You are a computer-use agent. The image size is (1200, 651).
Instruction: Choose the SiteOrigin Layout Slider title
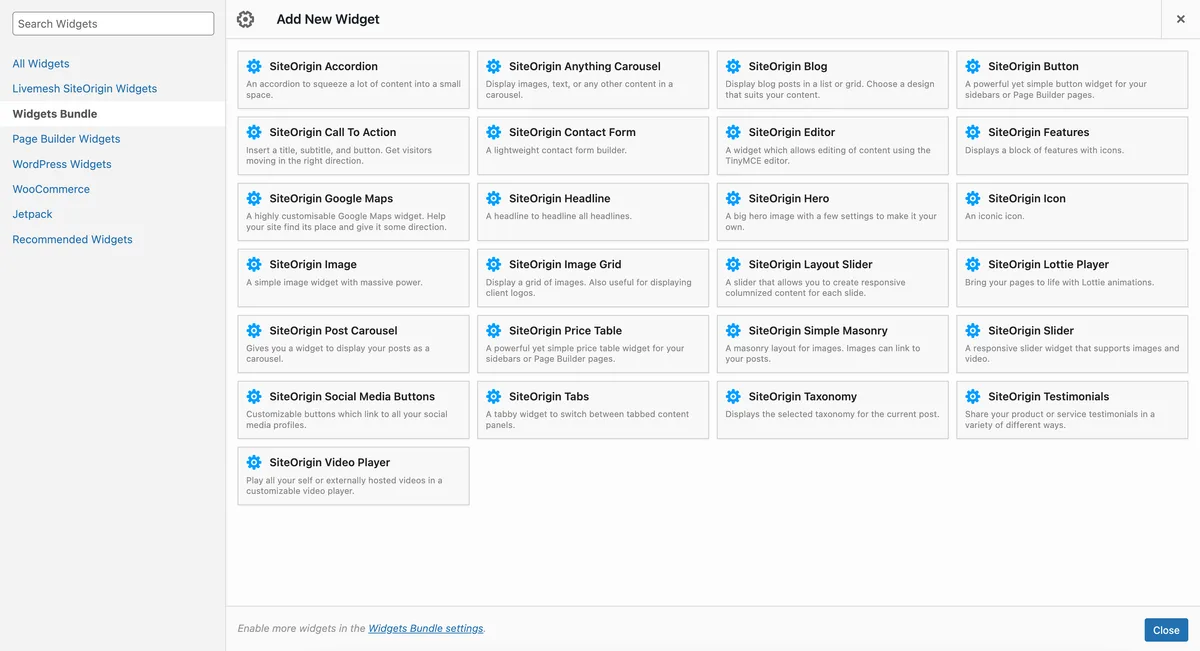point(811,264)
